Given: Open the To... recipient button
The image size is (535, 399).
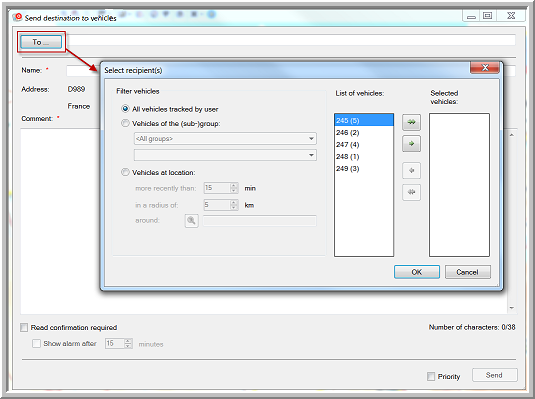Looking at the screenshot, I should (41, 42).
